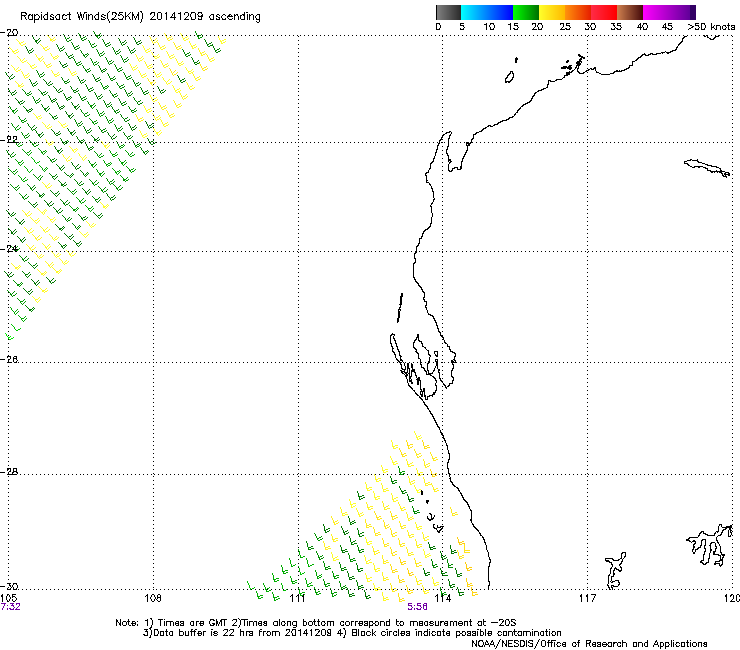Click the 'Note: 1) Times are GMT' line
Image resolution: width=740 pixels, height=650 pixels.
316,623
